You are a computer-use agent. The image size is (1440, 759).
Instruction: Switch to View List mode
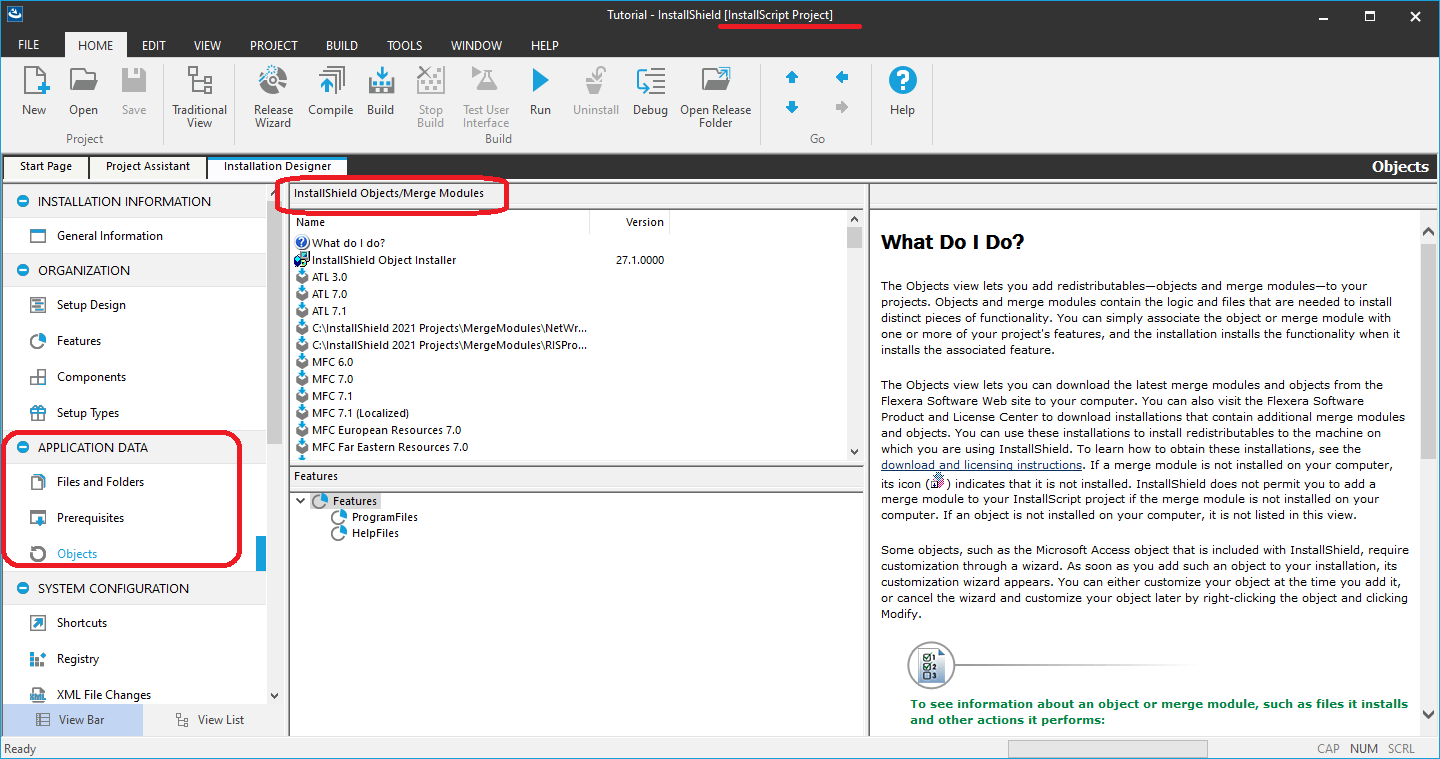click(x=209, y=720)
